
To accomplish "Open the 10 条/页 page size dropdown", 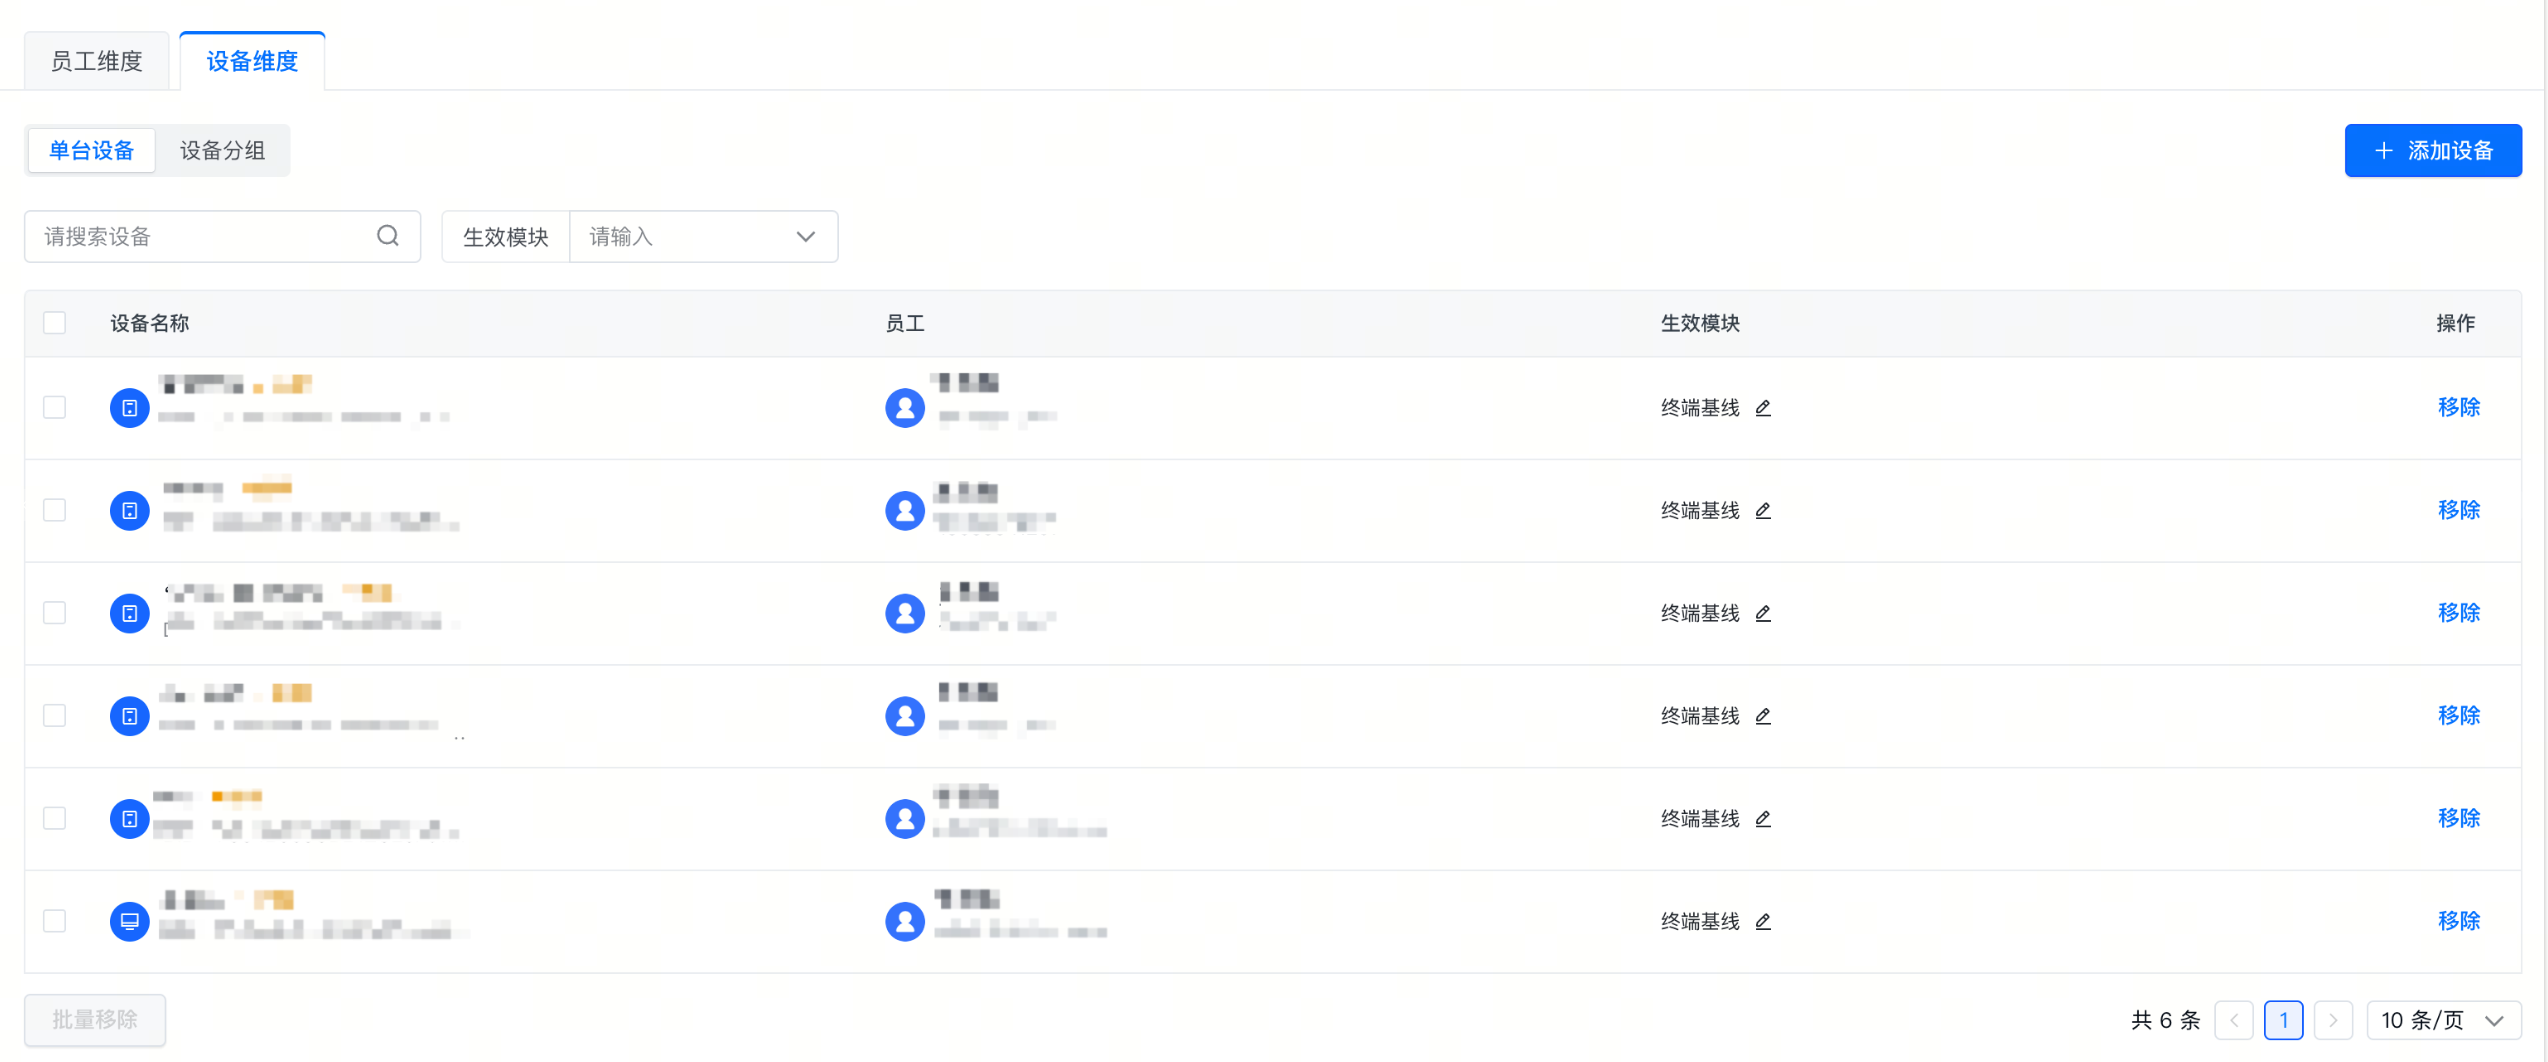I will [2442, 1020].
